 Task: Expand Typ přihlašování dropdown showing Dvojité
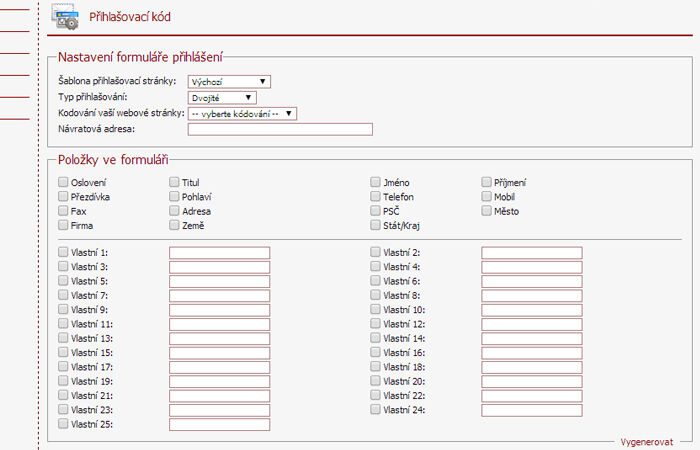pyautogui.click(x=222, y=98)
